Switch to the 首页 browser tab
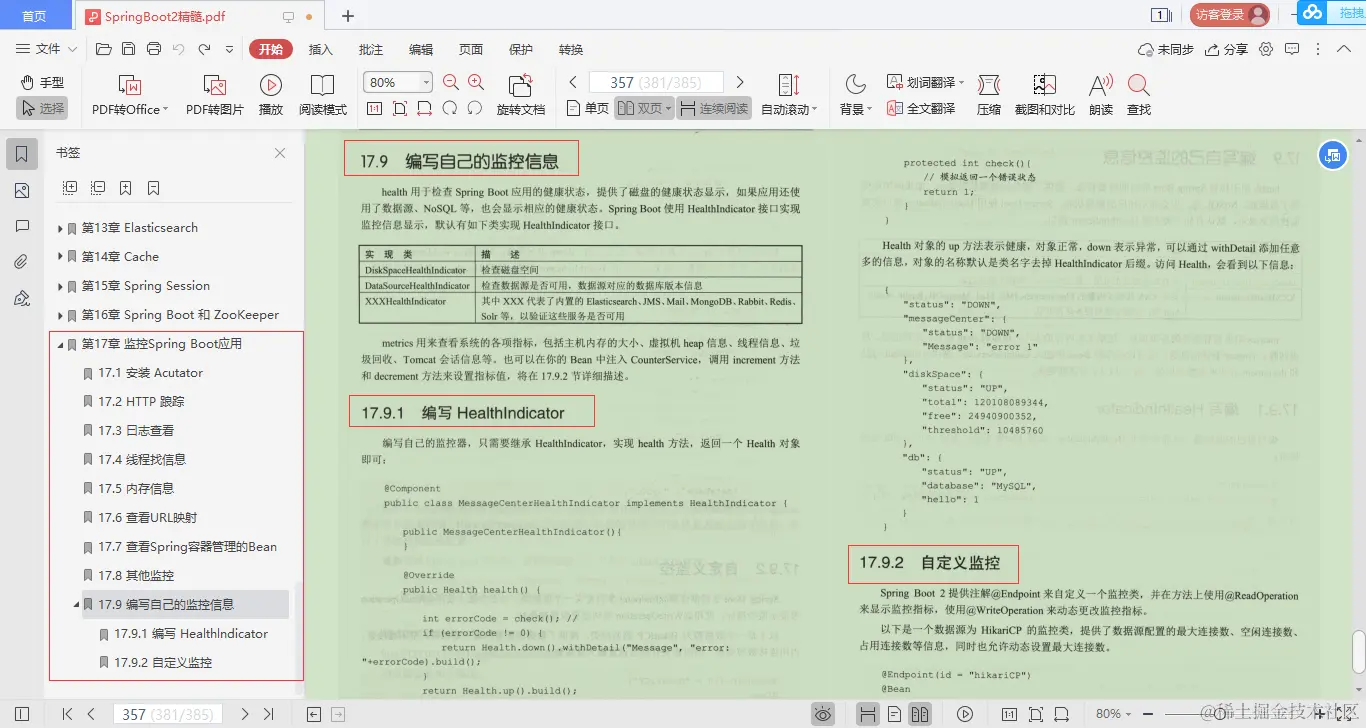Screen dimensions: 1366x728 pyautogui.click(x=36, y=15)
